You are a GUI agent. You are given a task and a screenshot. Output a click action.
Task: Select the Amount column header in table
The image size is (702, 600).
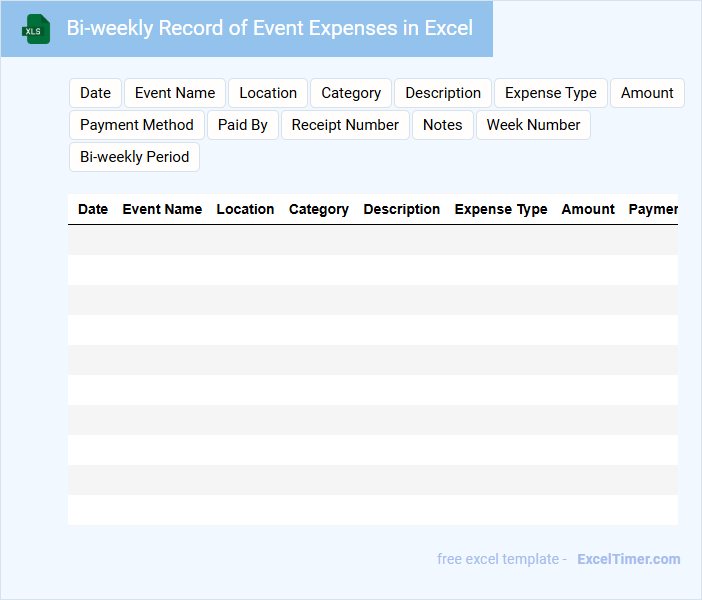[x=588, y=209]
